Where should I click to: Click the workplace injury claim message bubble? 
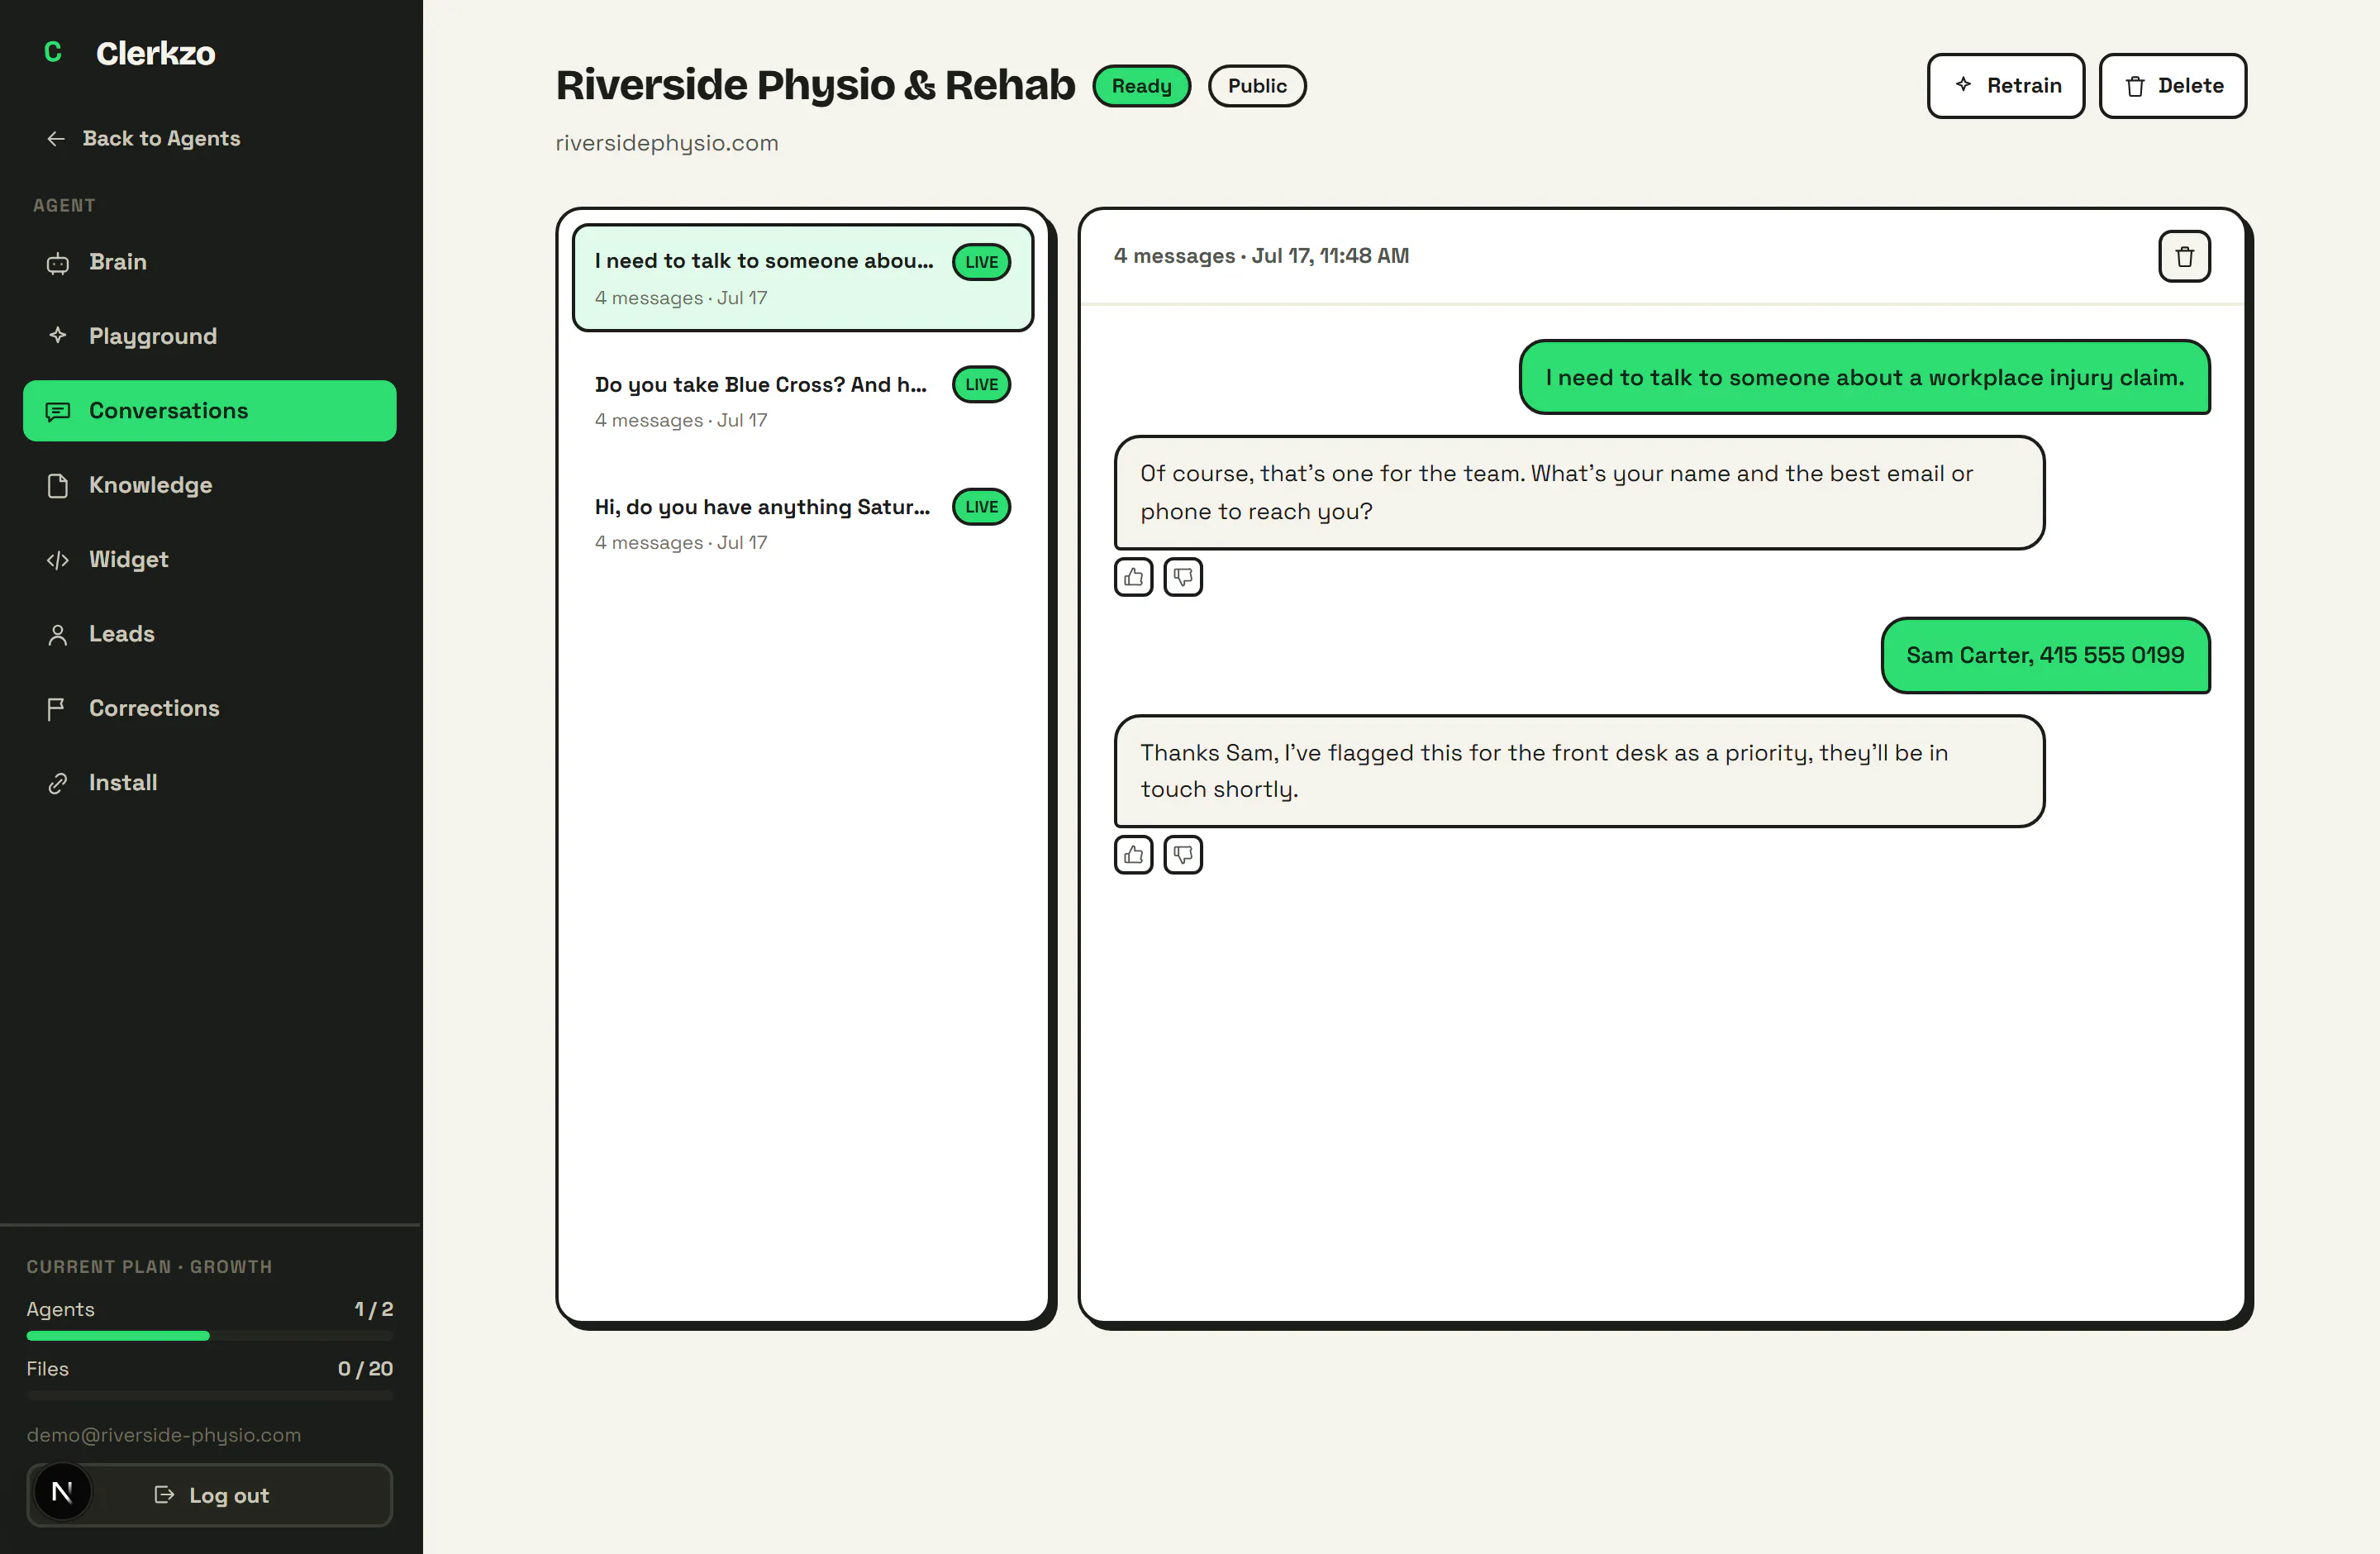[1864, 378]
